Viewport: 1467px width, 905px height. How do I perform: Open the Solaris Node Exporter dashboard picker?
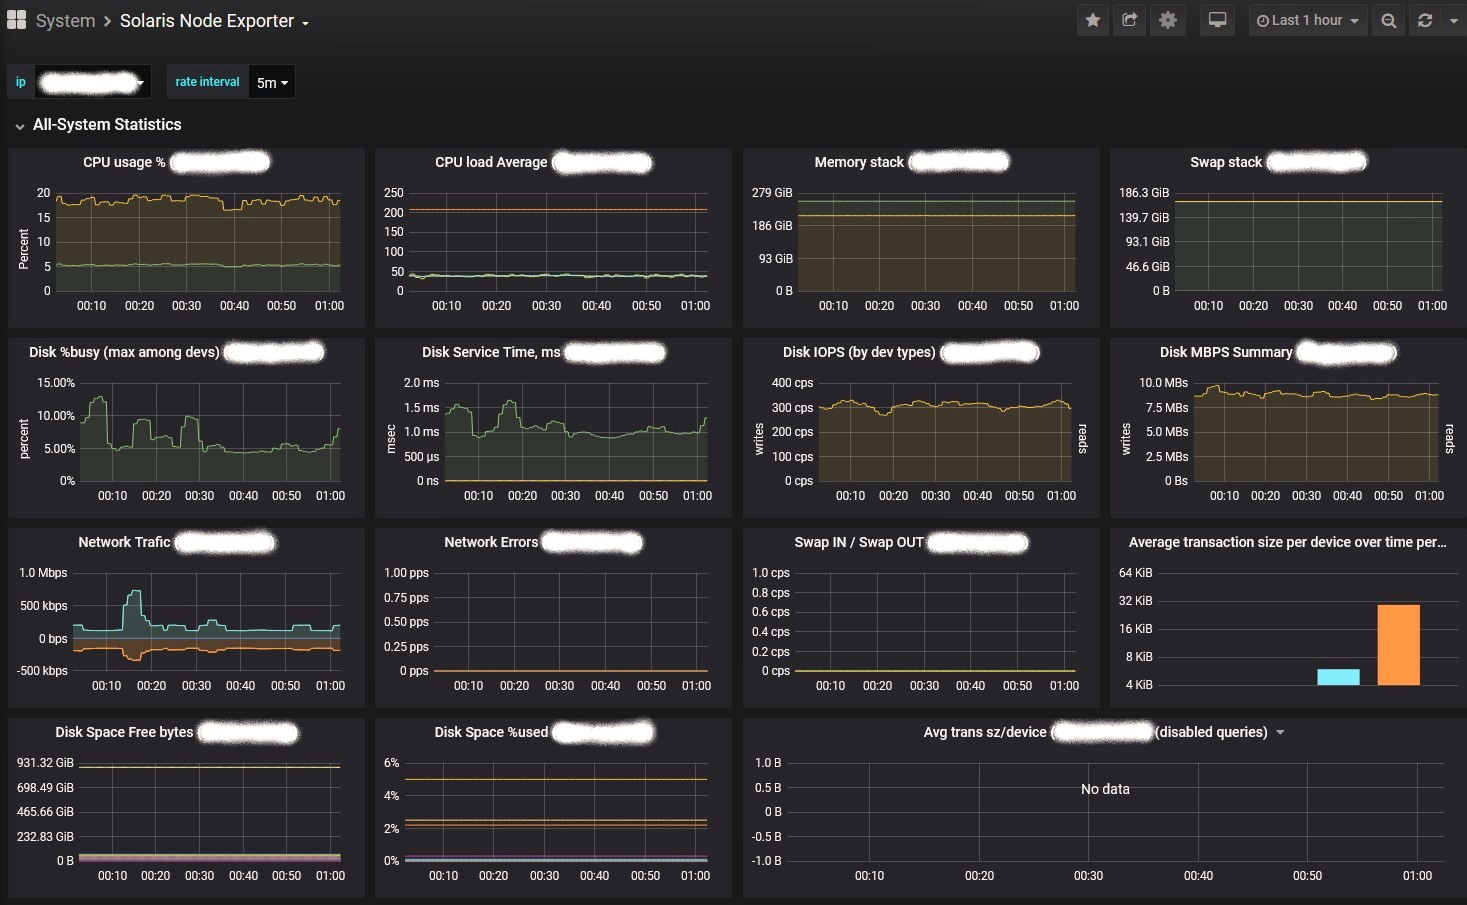214,21
